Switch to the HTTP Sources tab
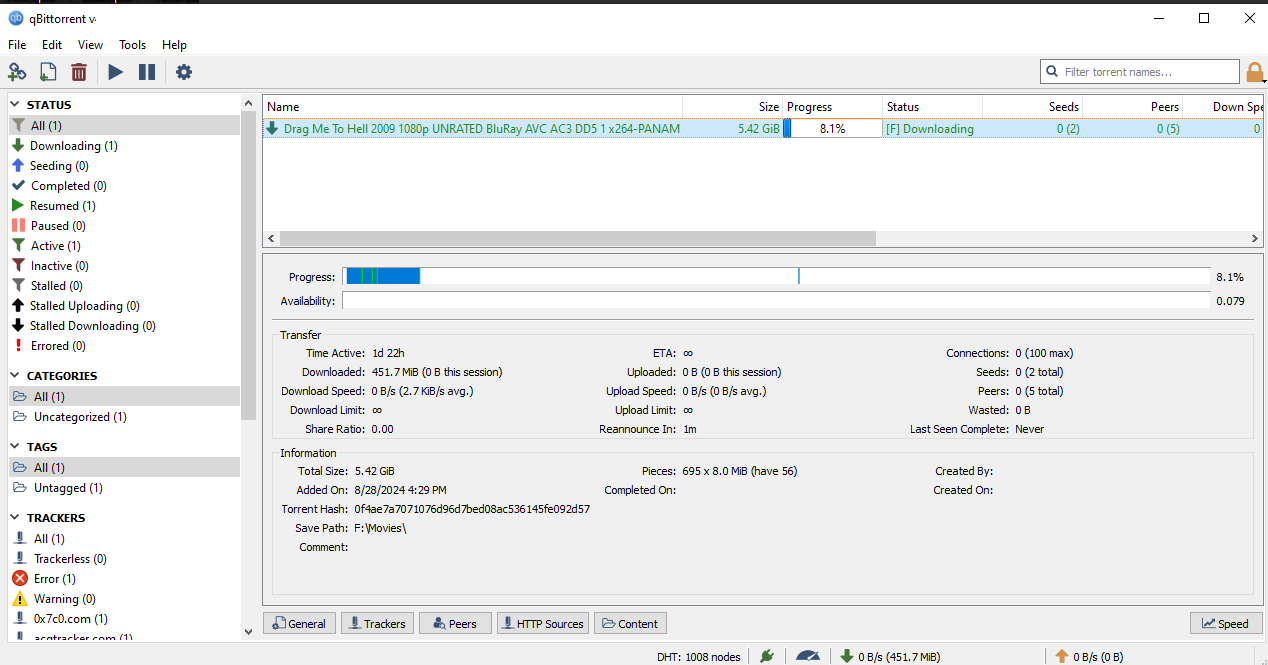Image resolution: width=1268 pixels, height=665 pixels. (543, 623)
